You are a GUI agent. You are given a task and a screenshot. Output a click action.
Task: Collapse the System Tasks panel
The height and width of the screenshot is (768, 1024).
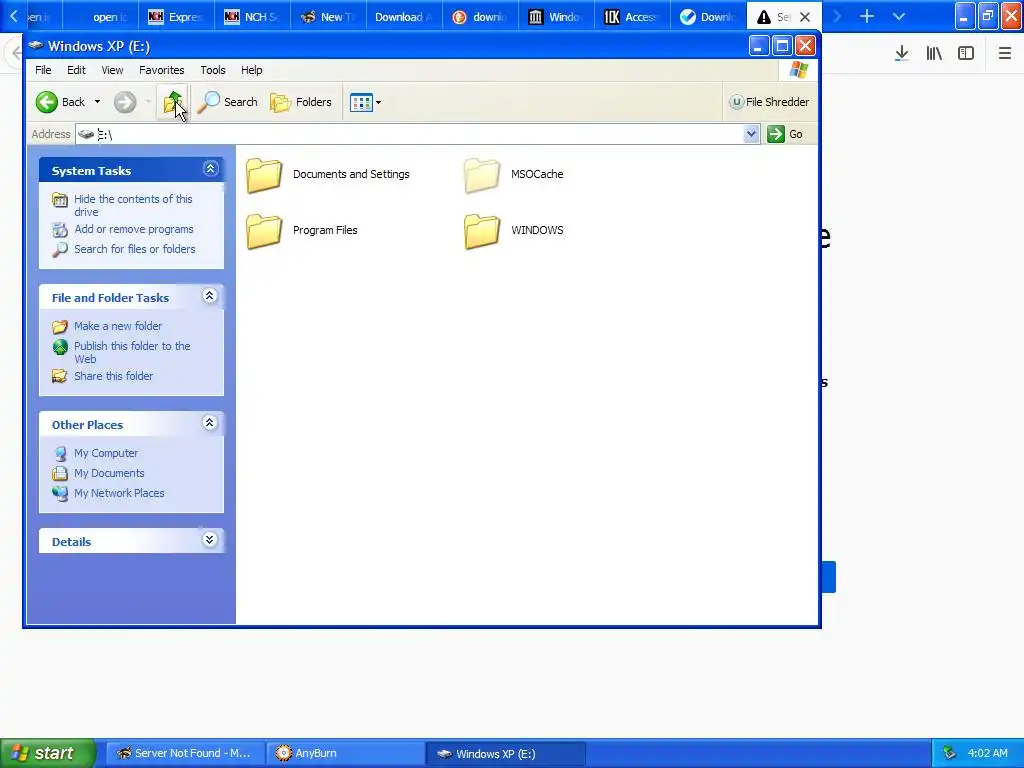tap(210, 169)
